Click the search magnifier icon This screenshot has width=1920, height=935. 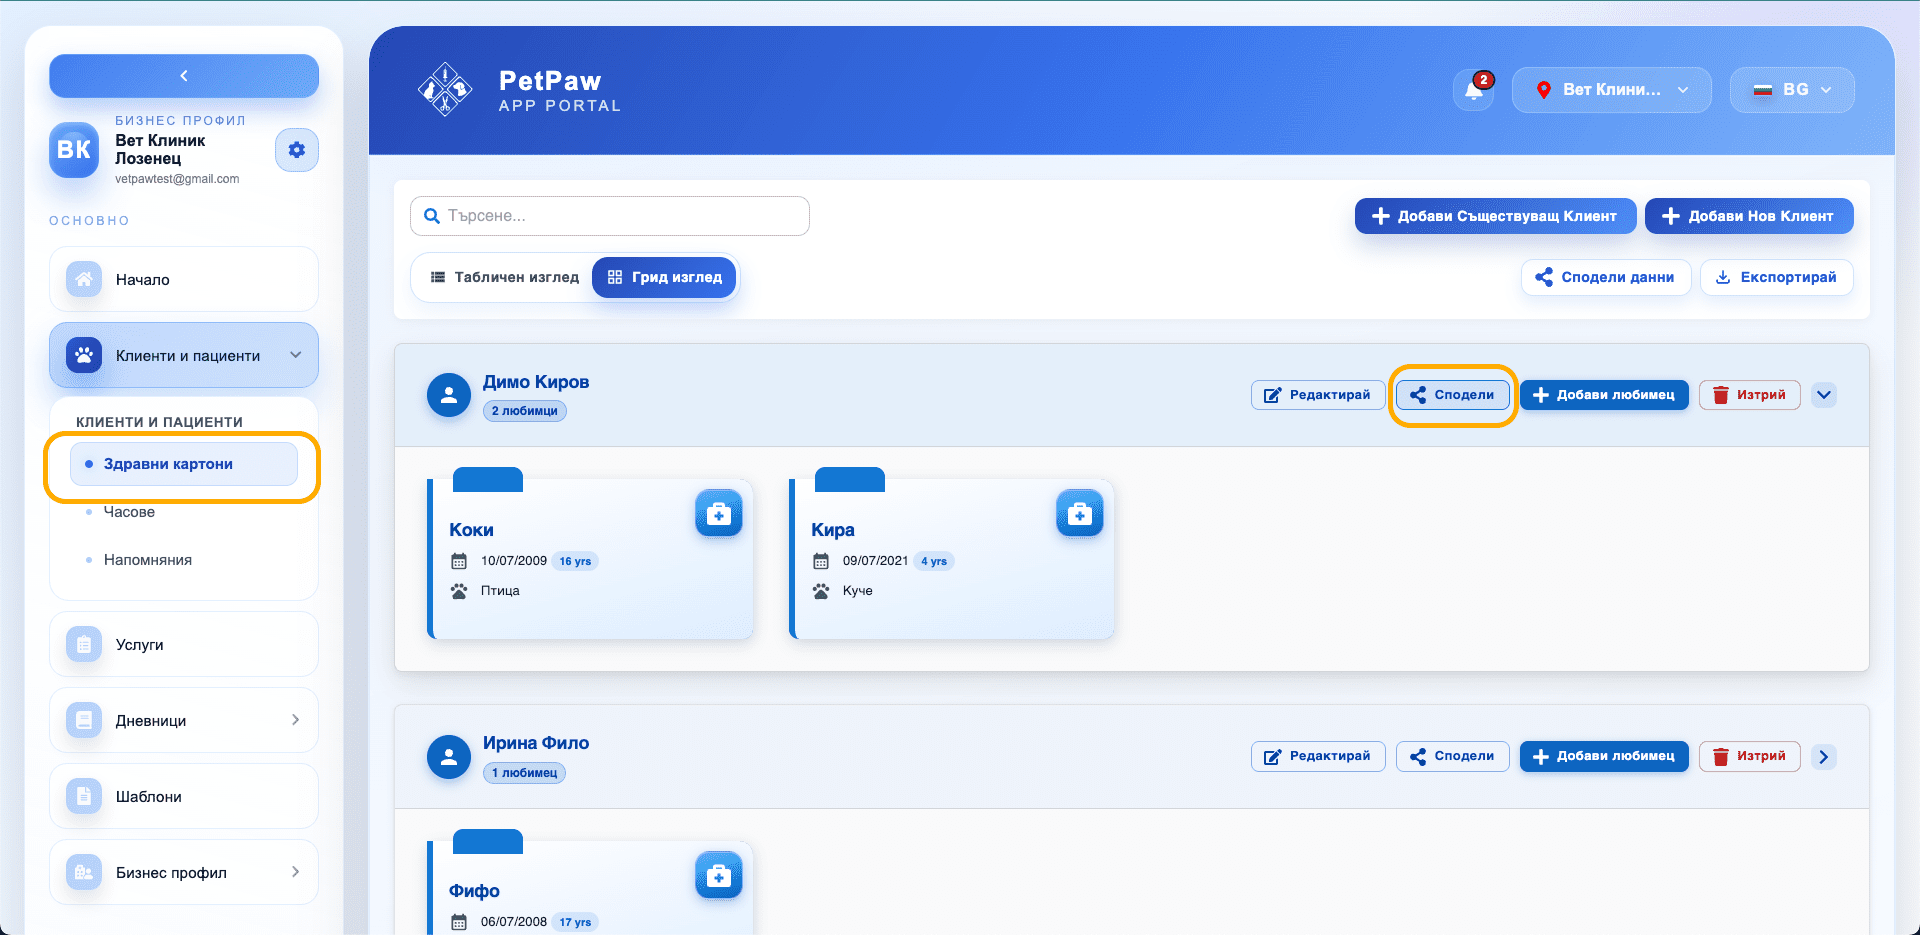pyautogui.click(x=432, y=216)
